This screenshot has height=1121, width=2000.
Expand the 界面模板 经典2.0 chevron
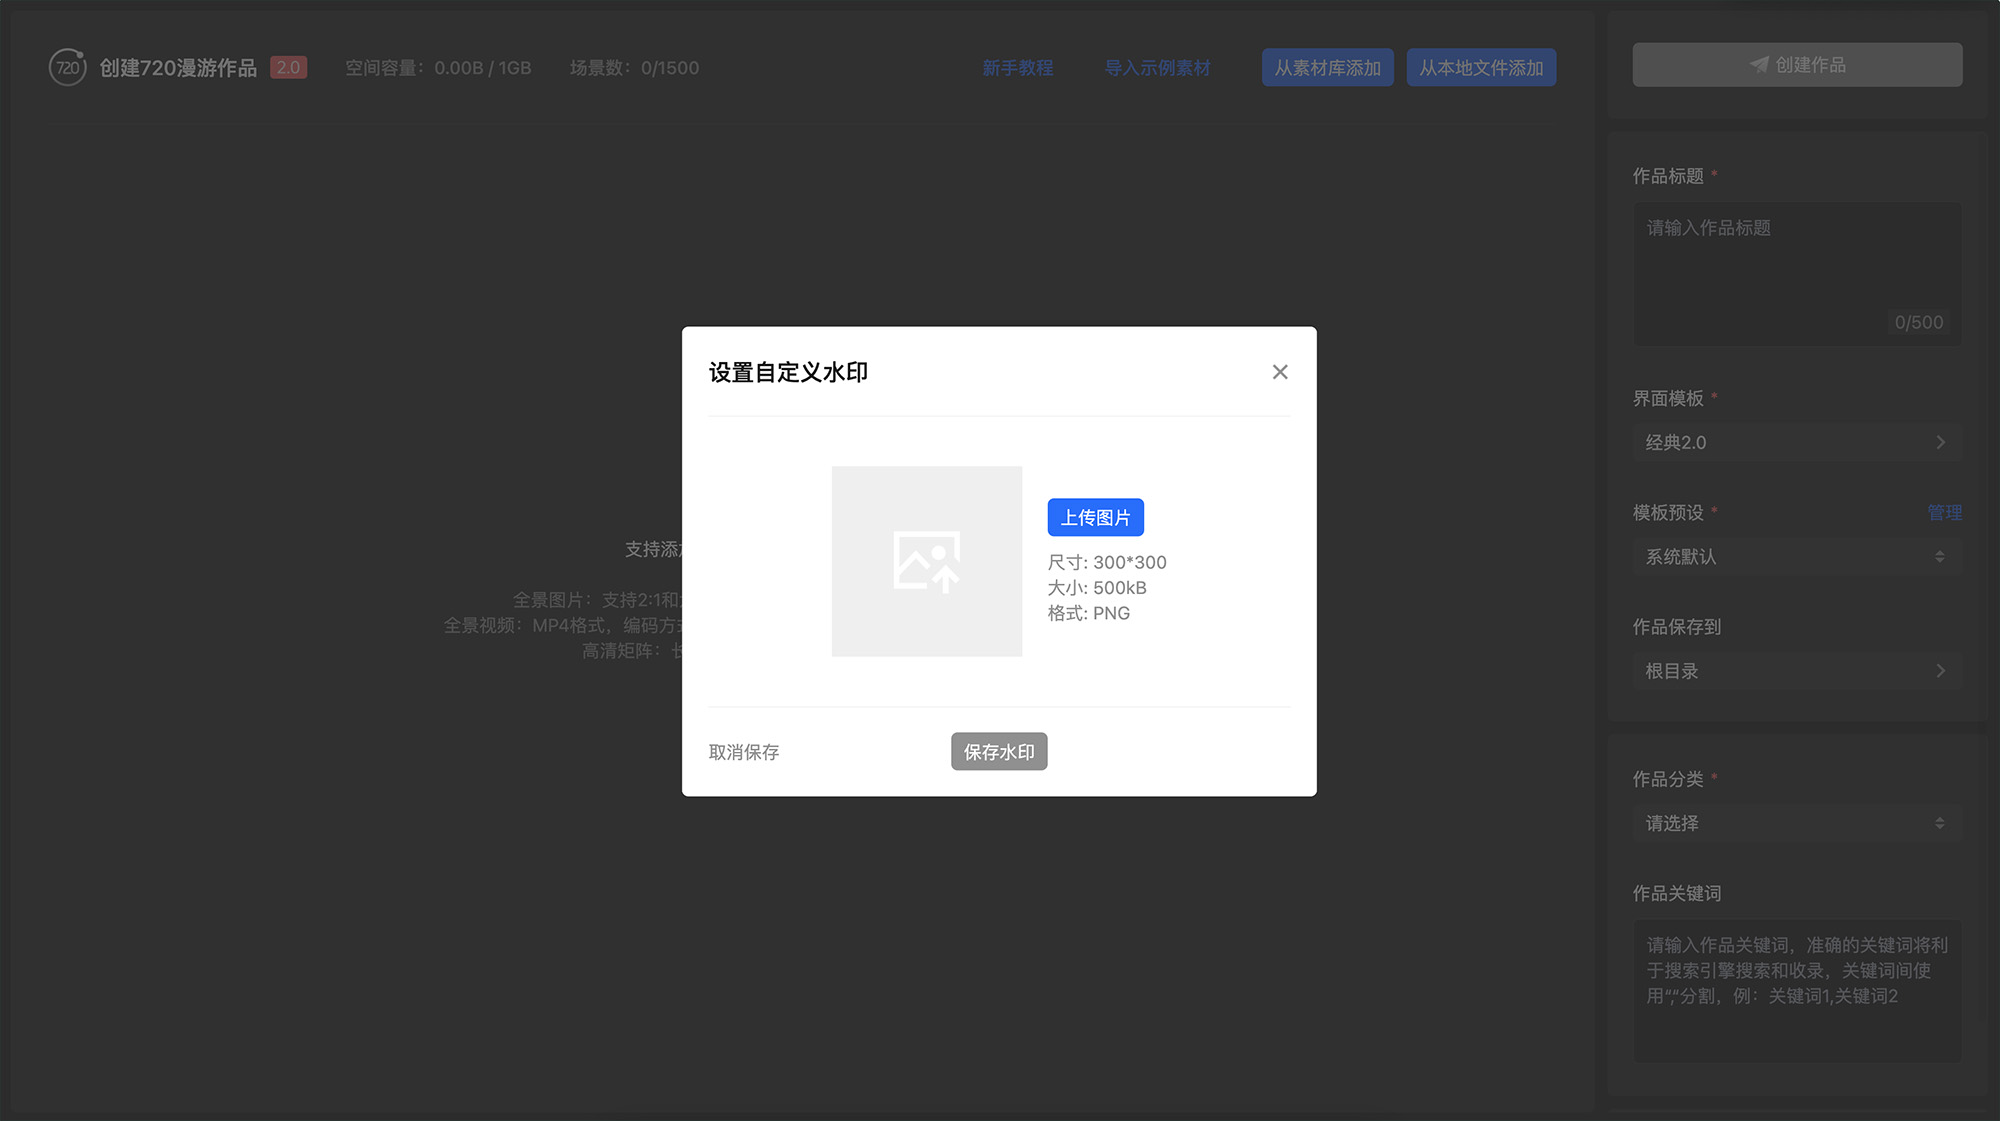(1939, 442)
